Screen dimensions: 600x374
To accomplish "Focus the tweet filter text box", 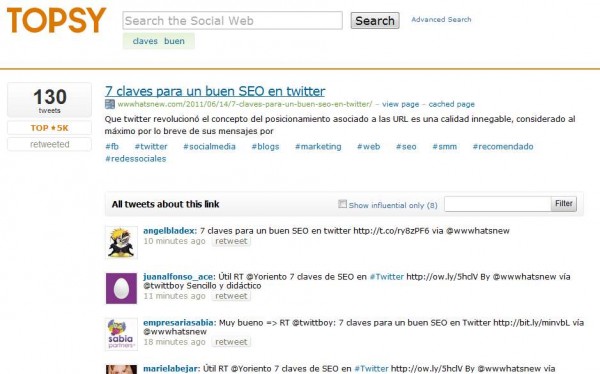I will pos(497,204).
